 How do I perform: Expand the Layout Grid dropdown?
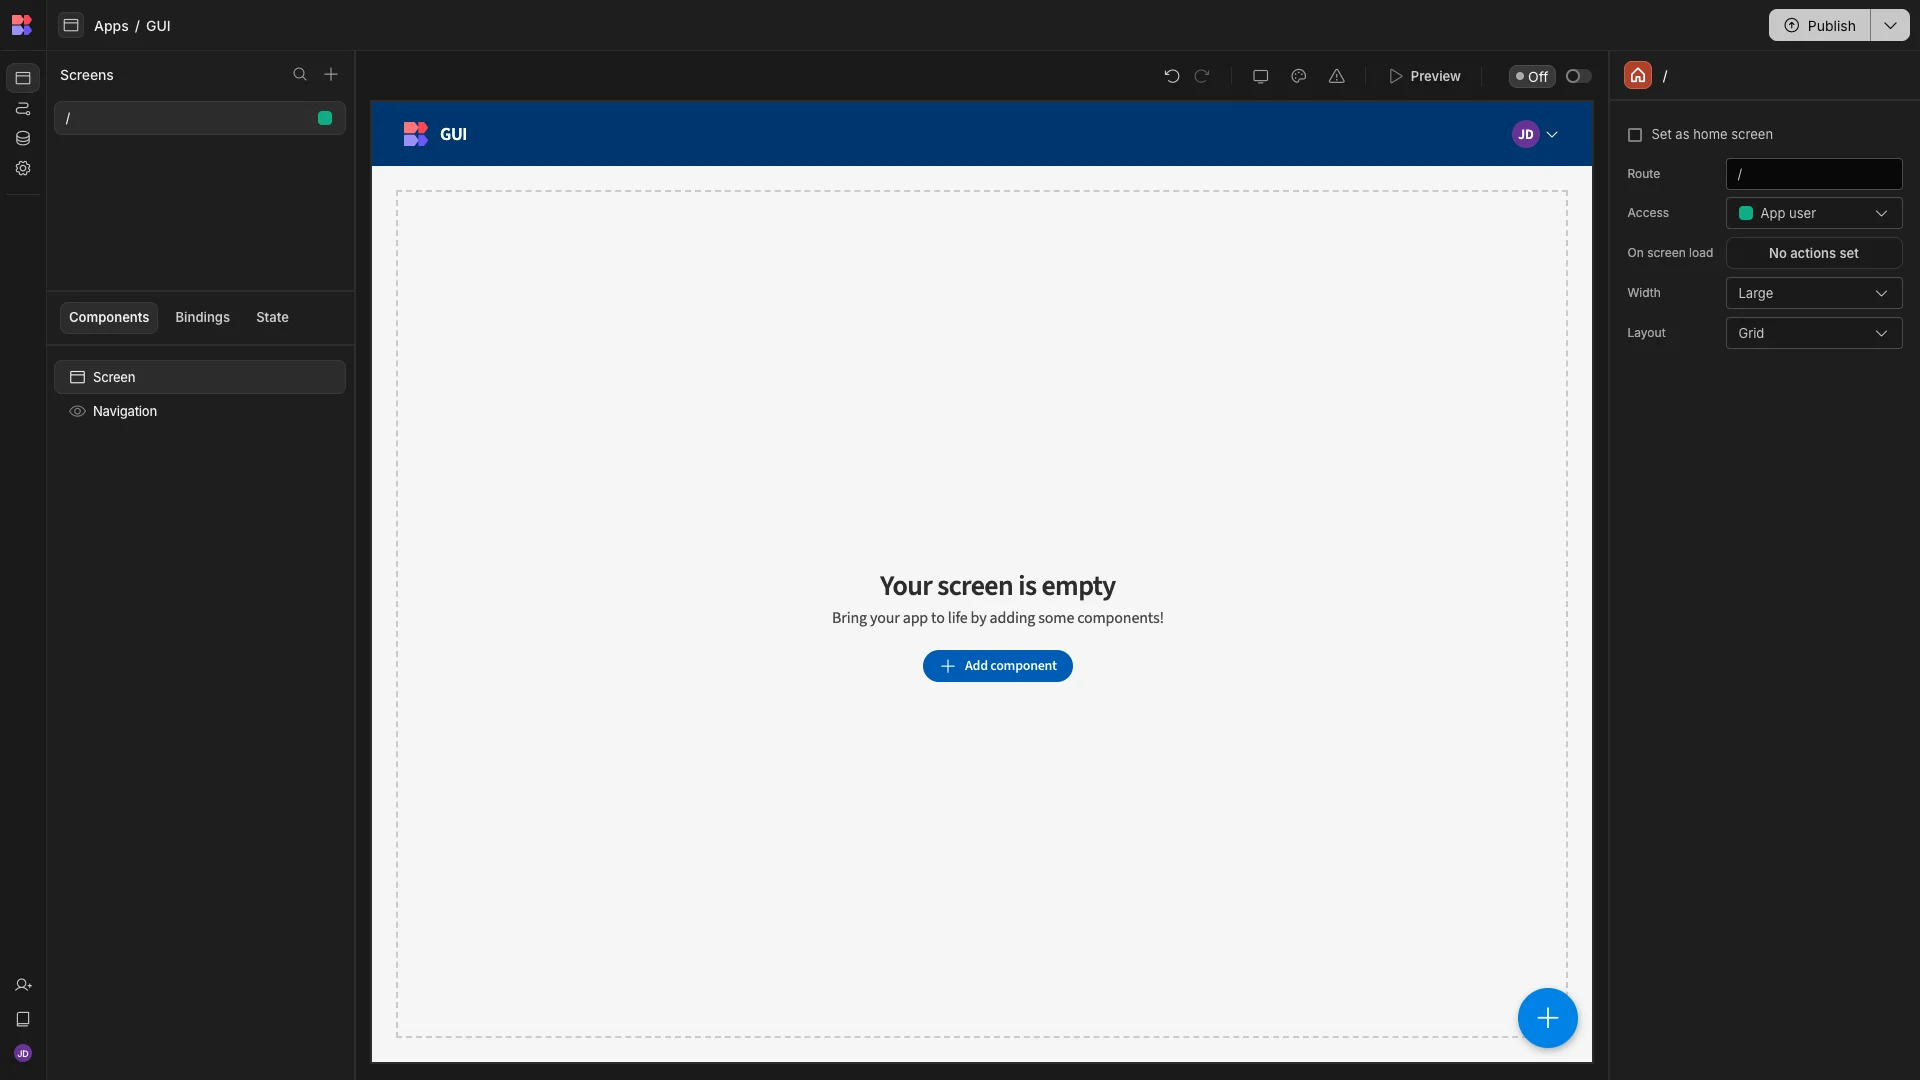click(1813, 333)
